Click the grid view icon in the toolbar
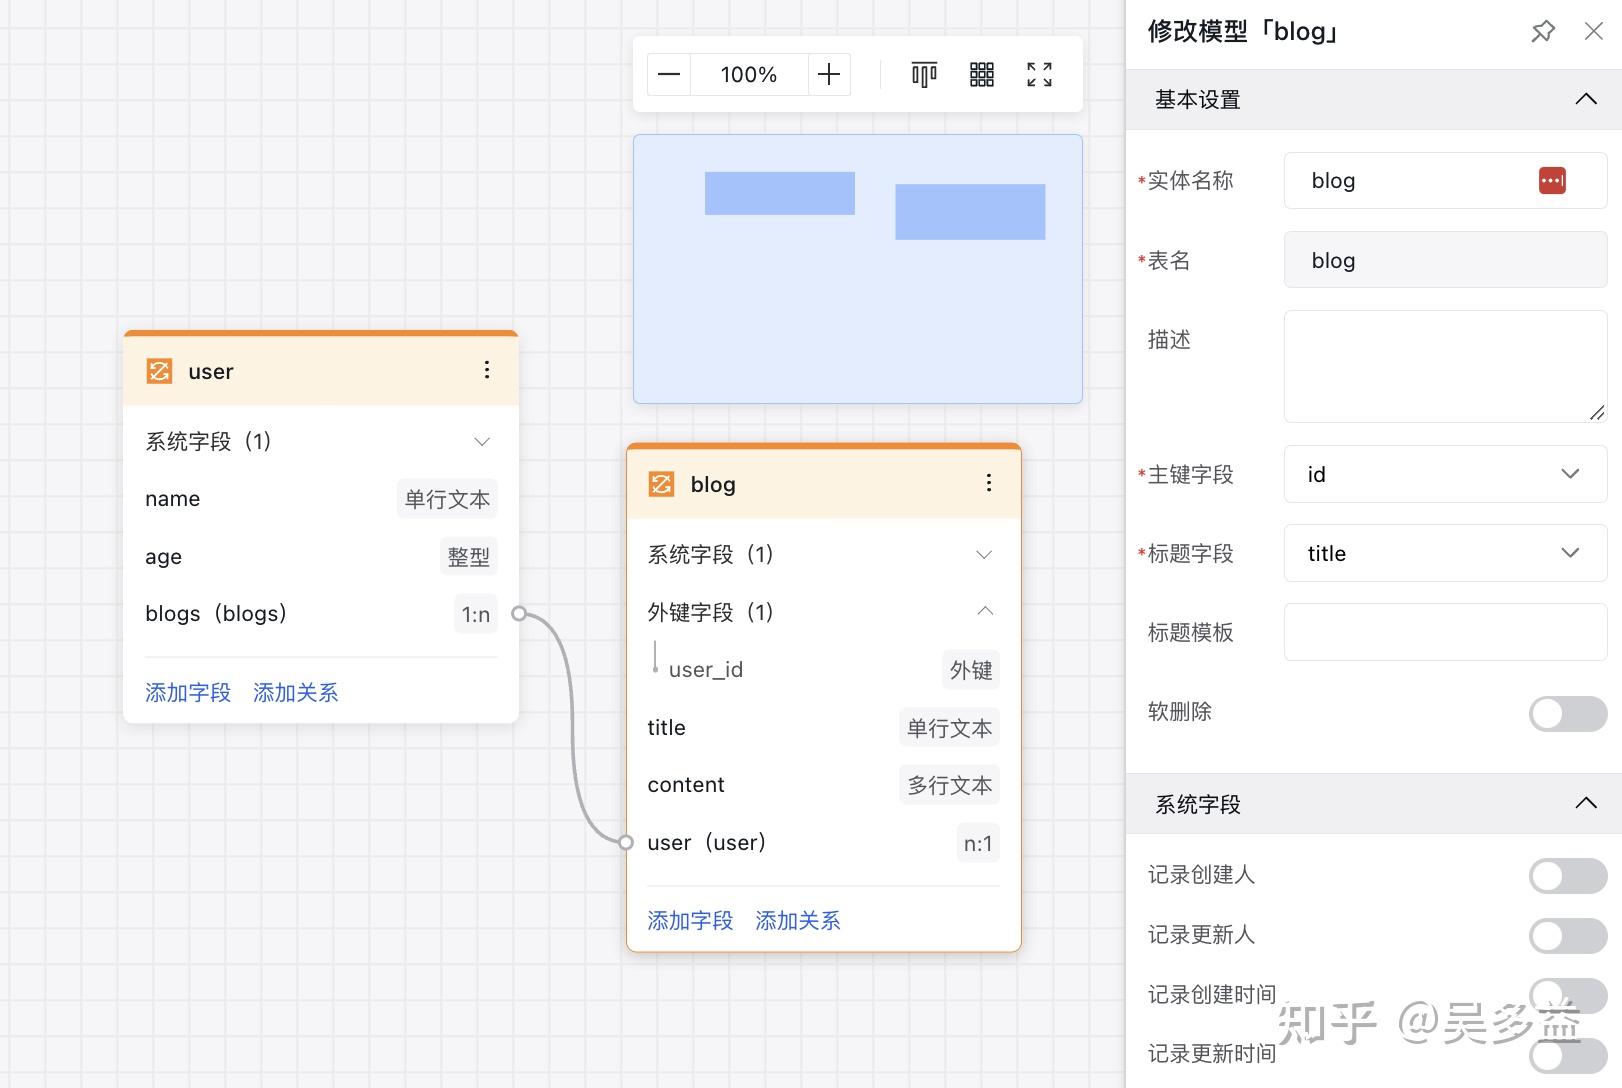1622x1088 pixels. [981, 74]
